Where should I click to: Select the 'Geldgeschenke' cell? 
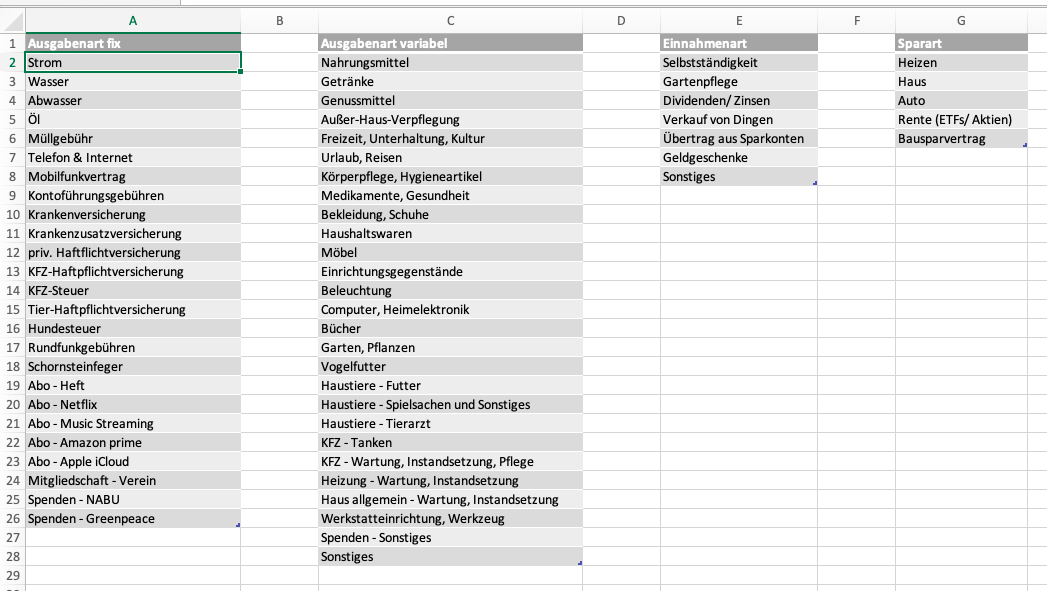point(739,158)
